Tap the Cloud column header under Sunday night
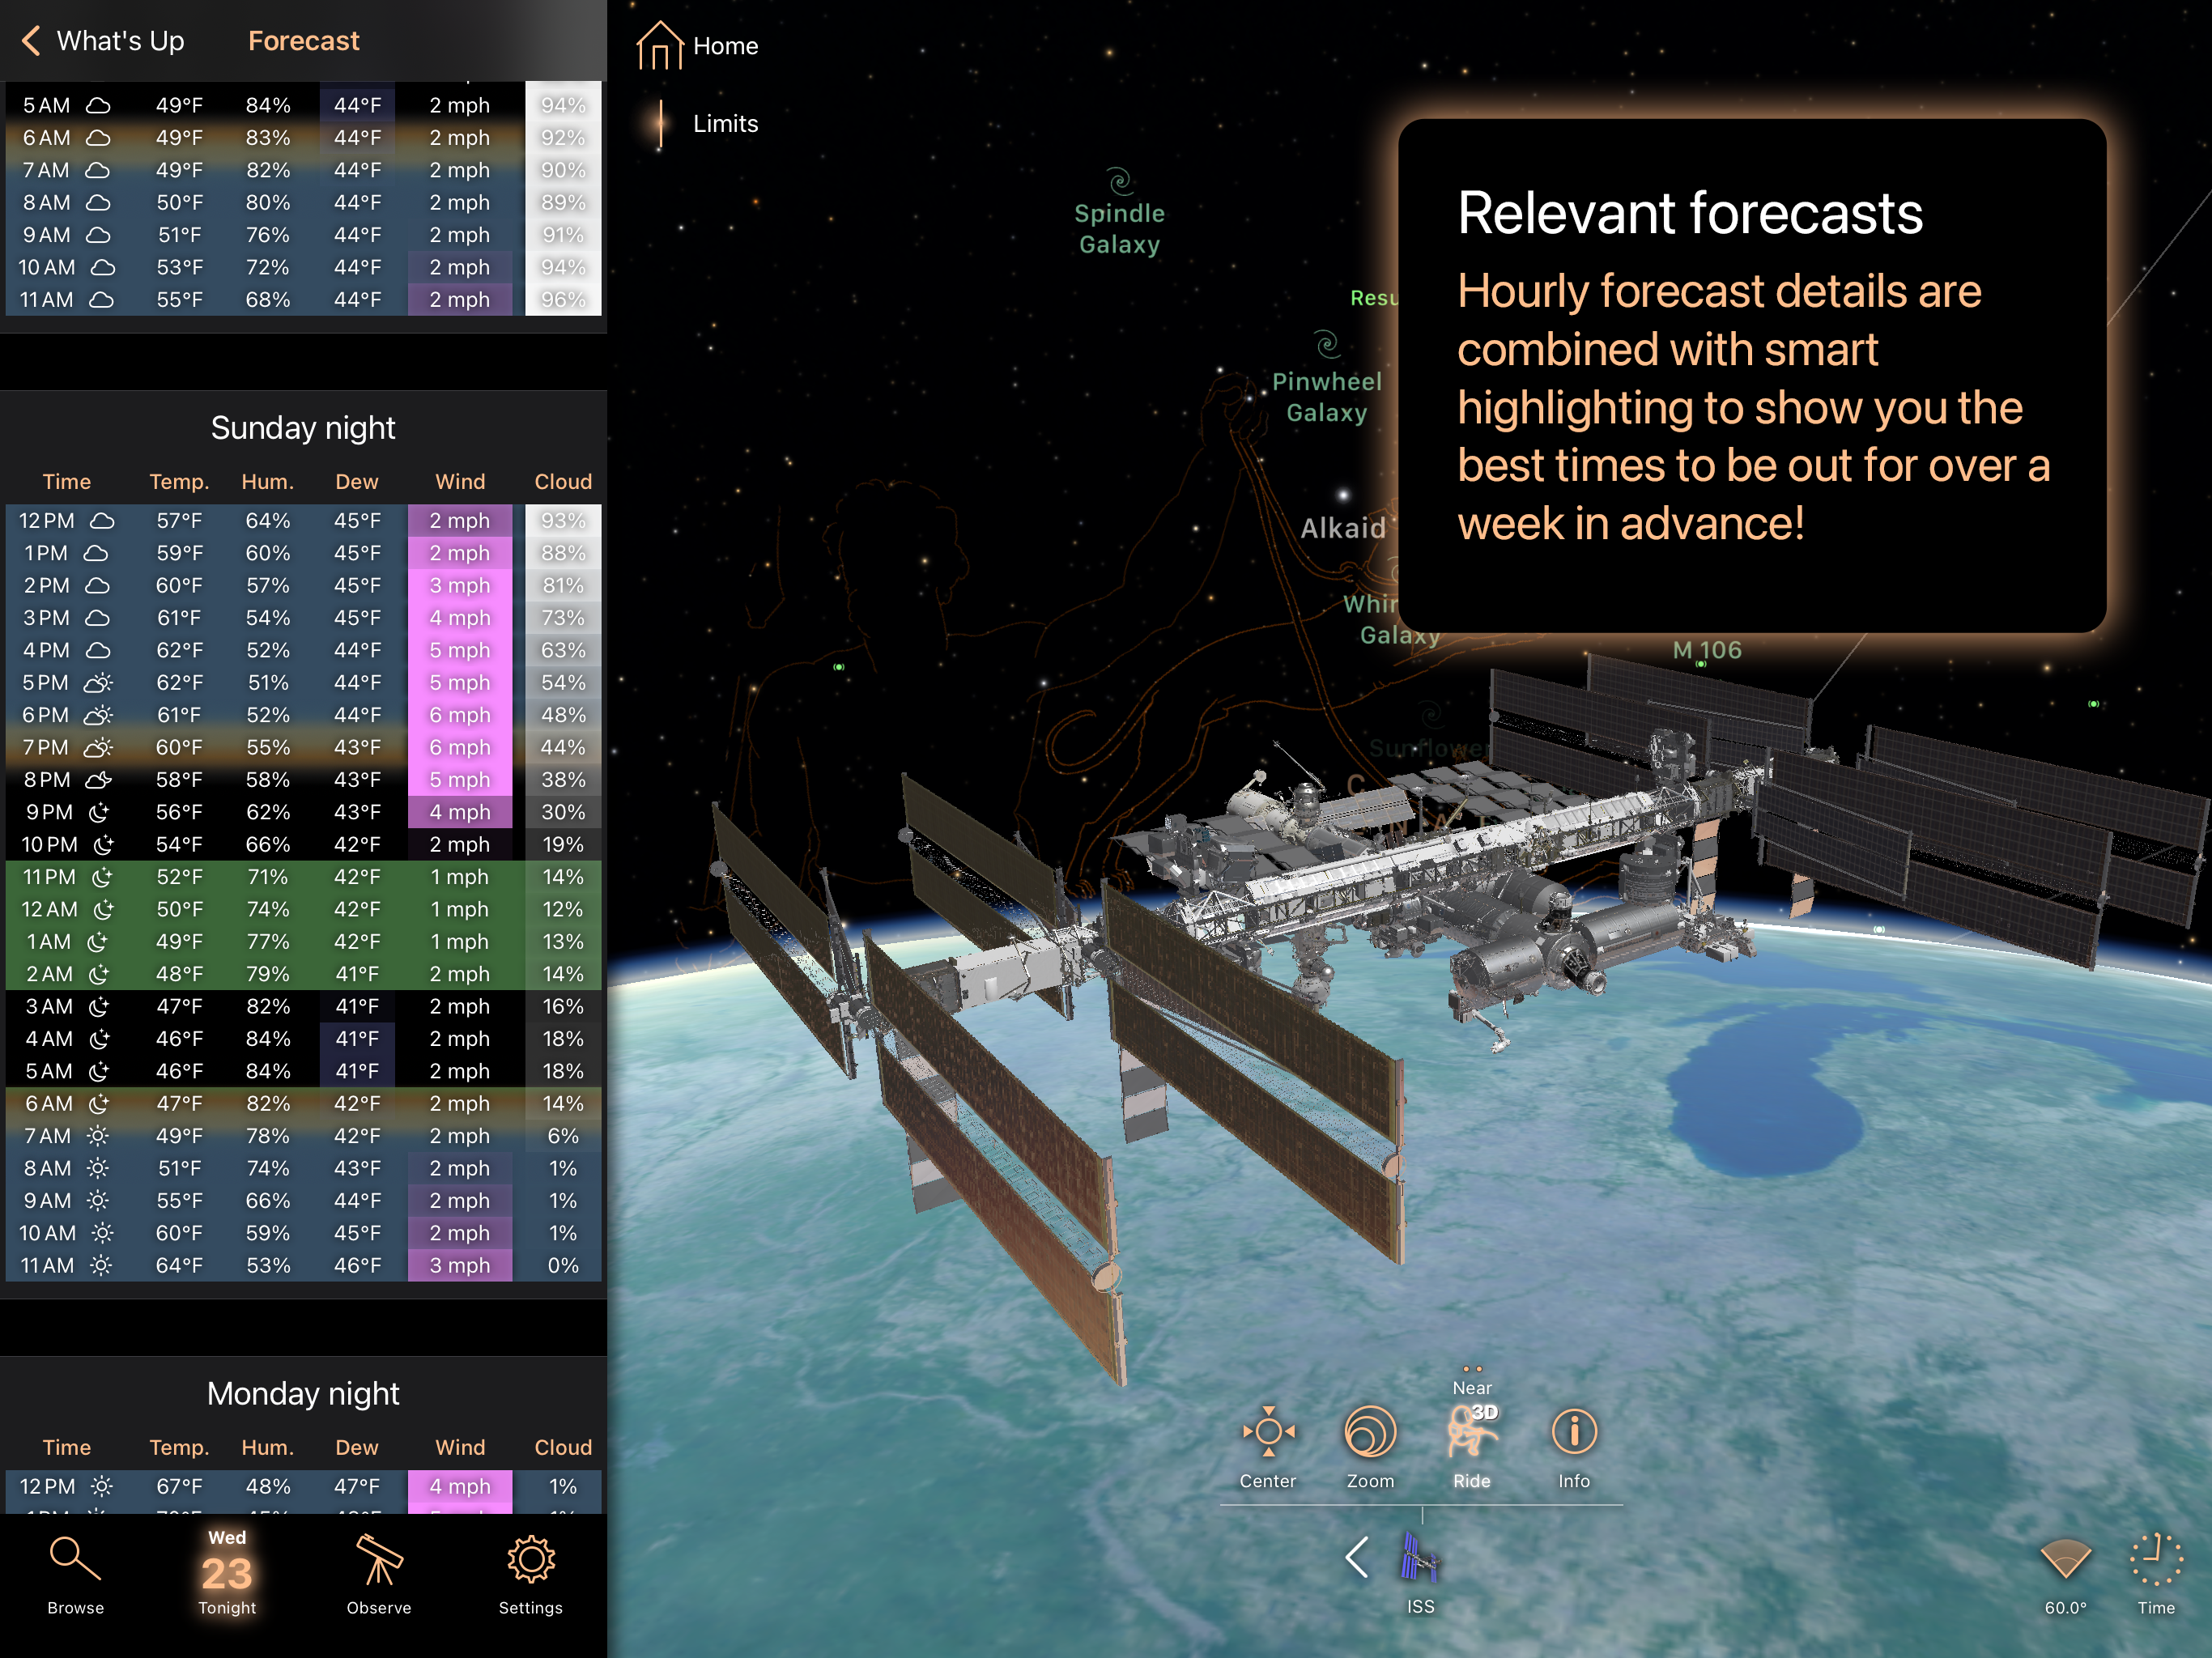The height and width of the screenshot is (1658, 2212). [563, 481]
